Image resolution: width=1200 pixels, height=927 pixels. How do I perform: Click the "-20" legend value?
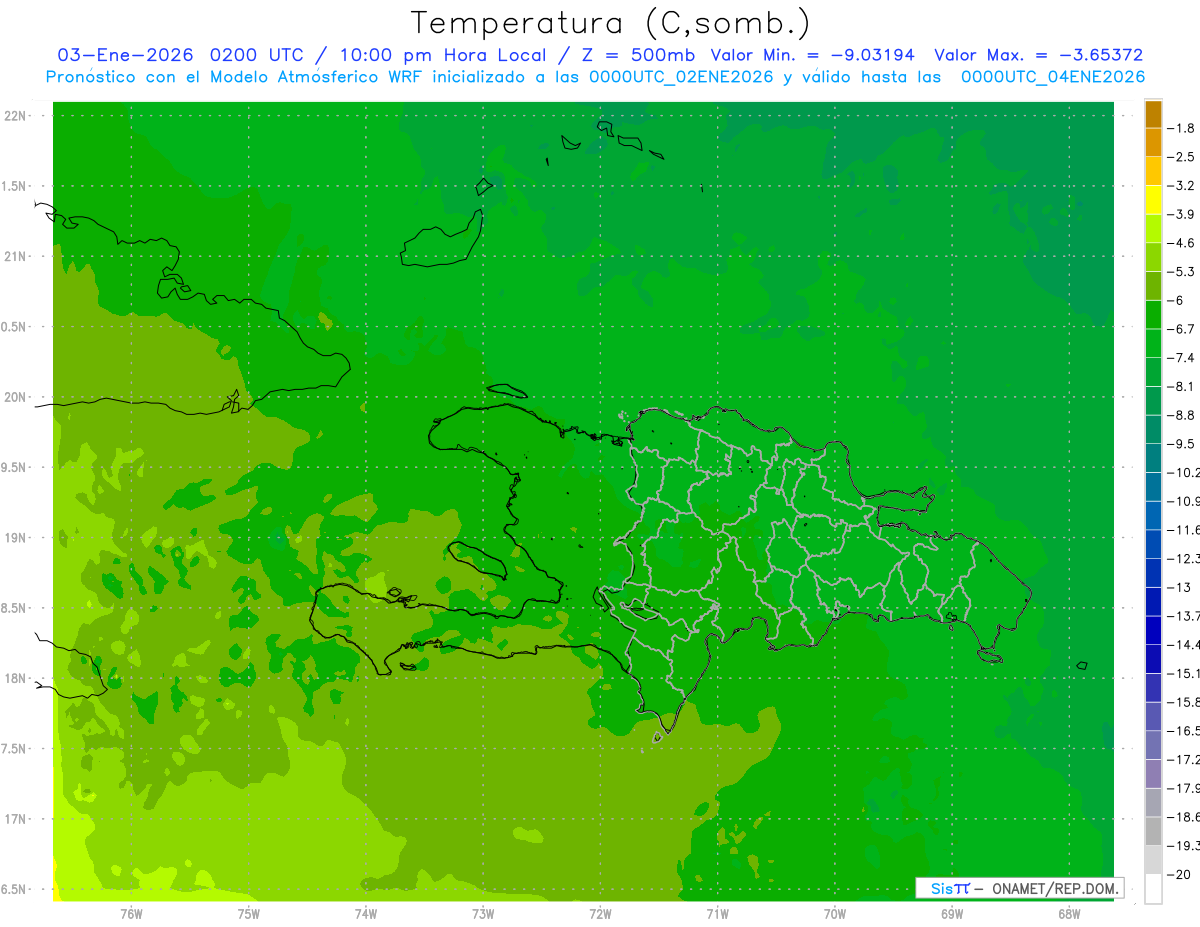pos(1180,874)
